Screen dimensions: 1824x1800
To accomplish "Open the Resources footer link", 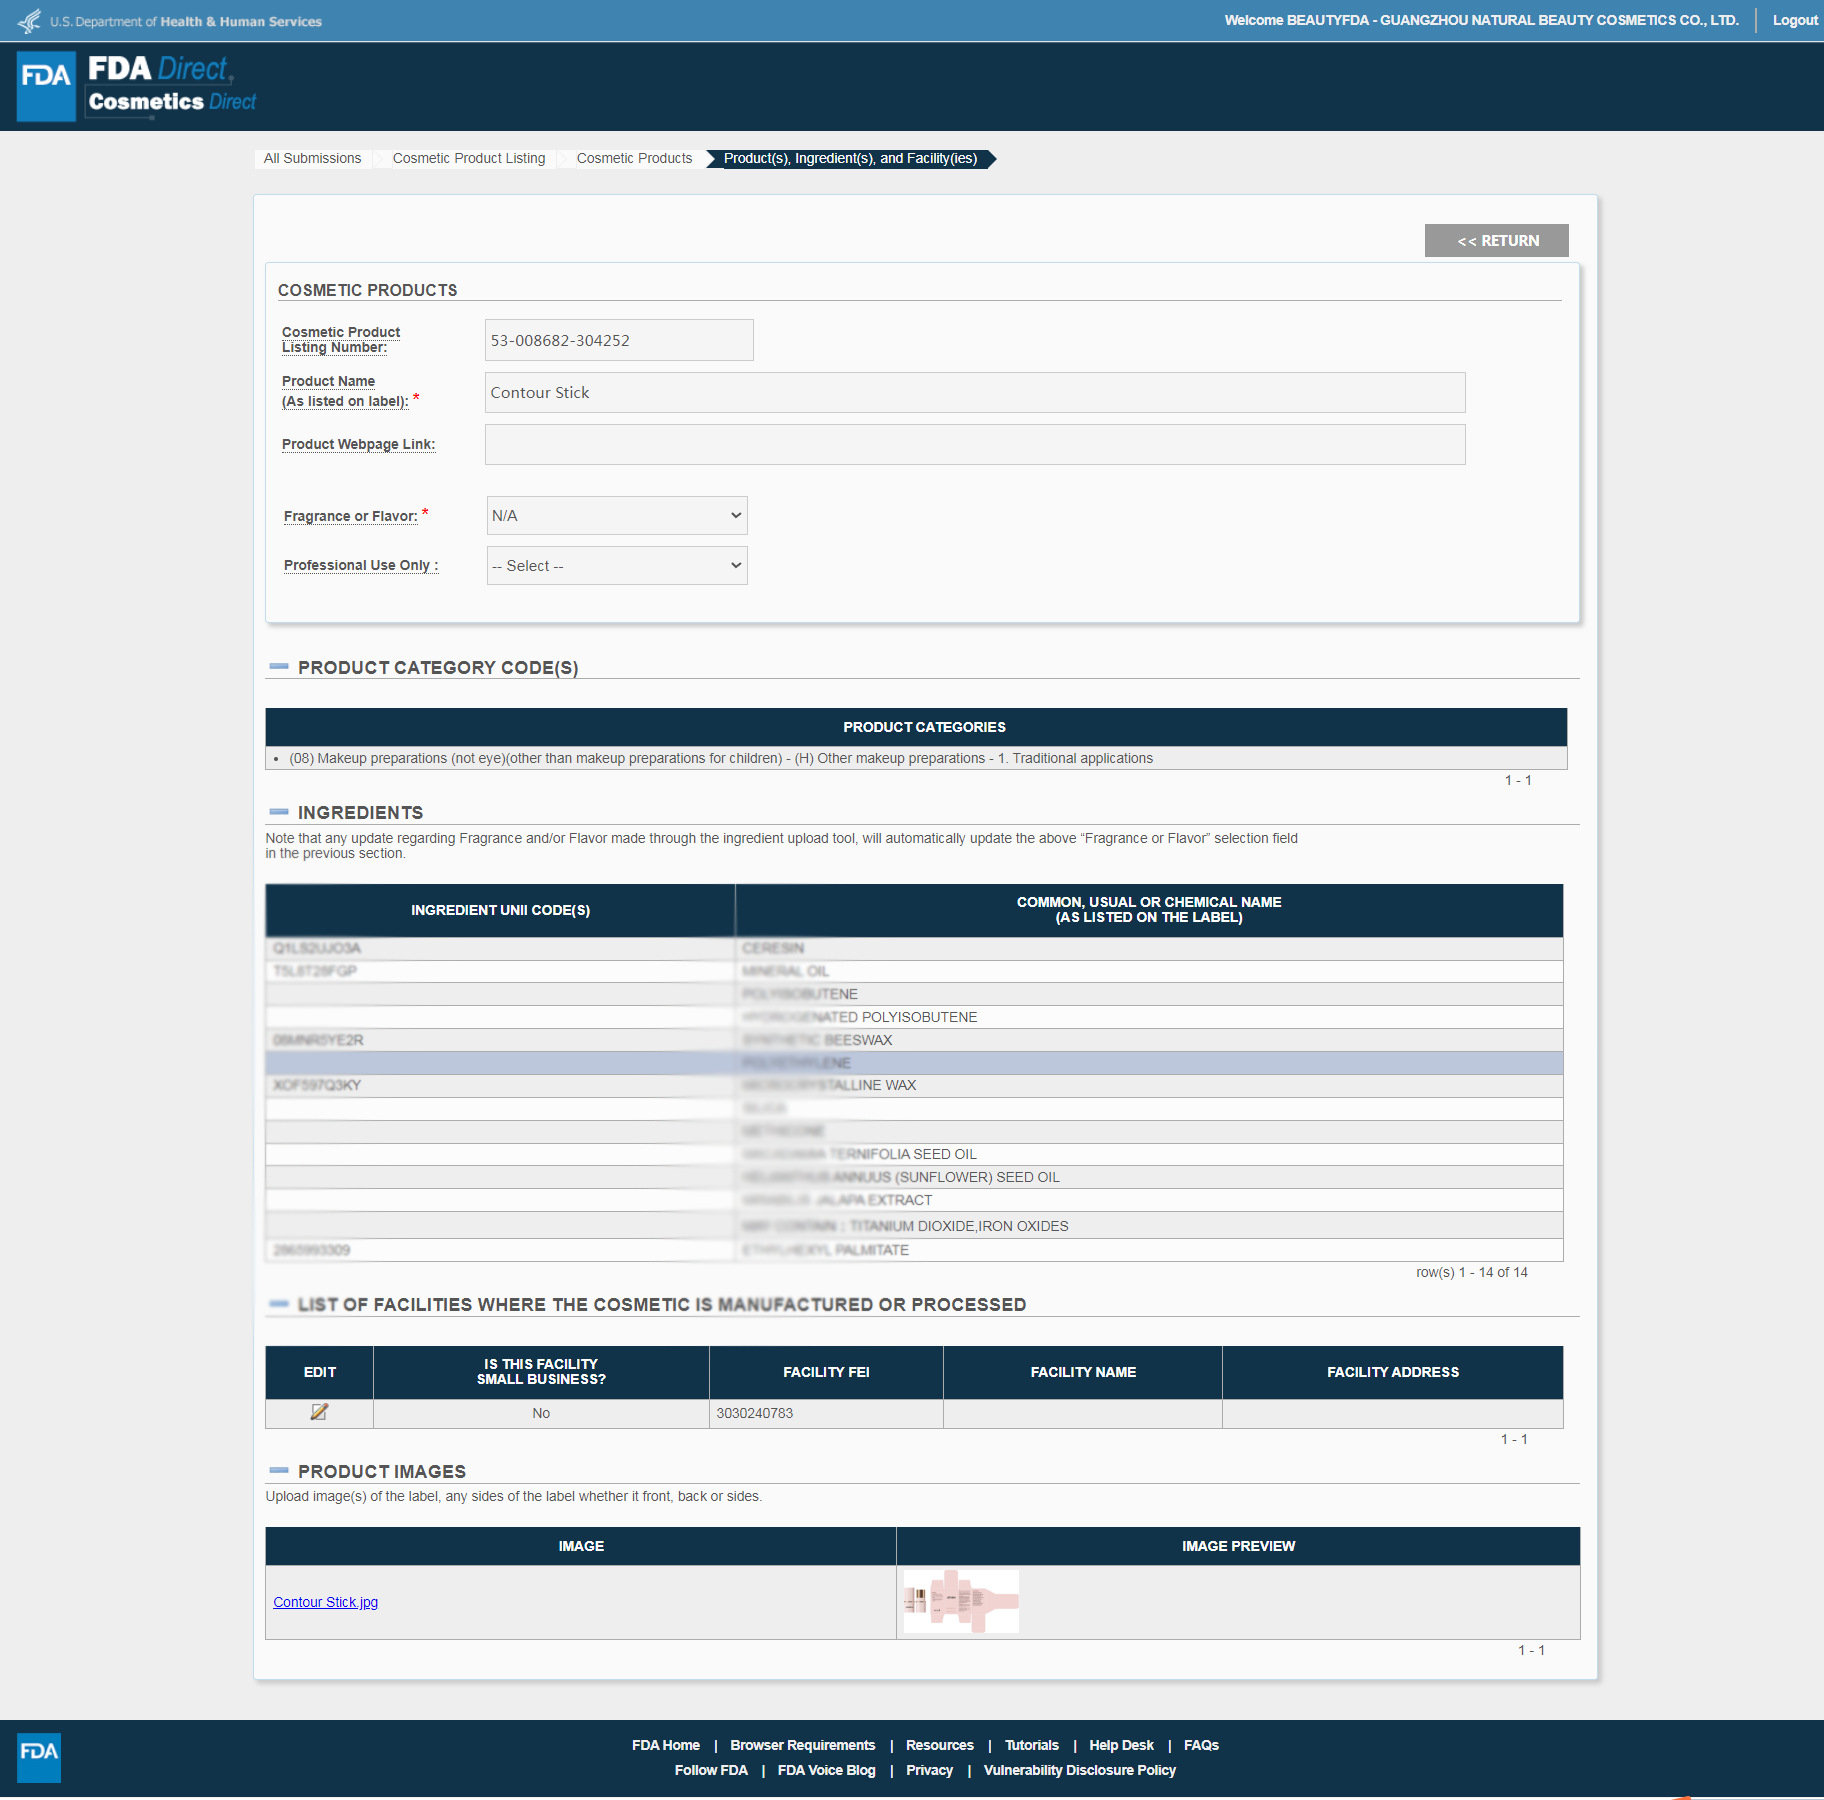I will pos(940,1745).
